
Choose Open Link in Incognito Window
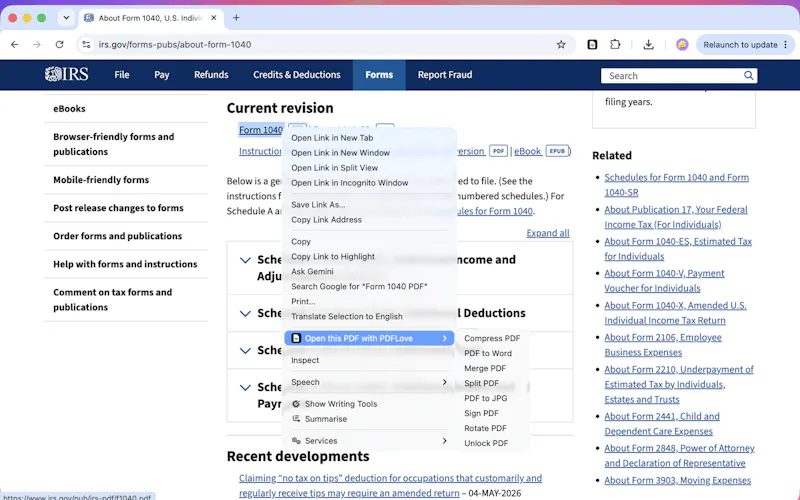[369, 183]
